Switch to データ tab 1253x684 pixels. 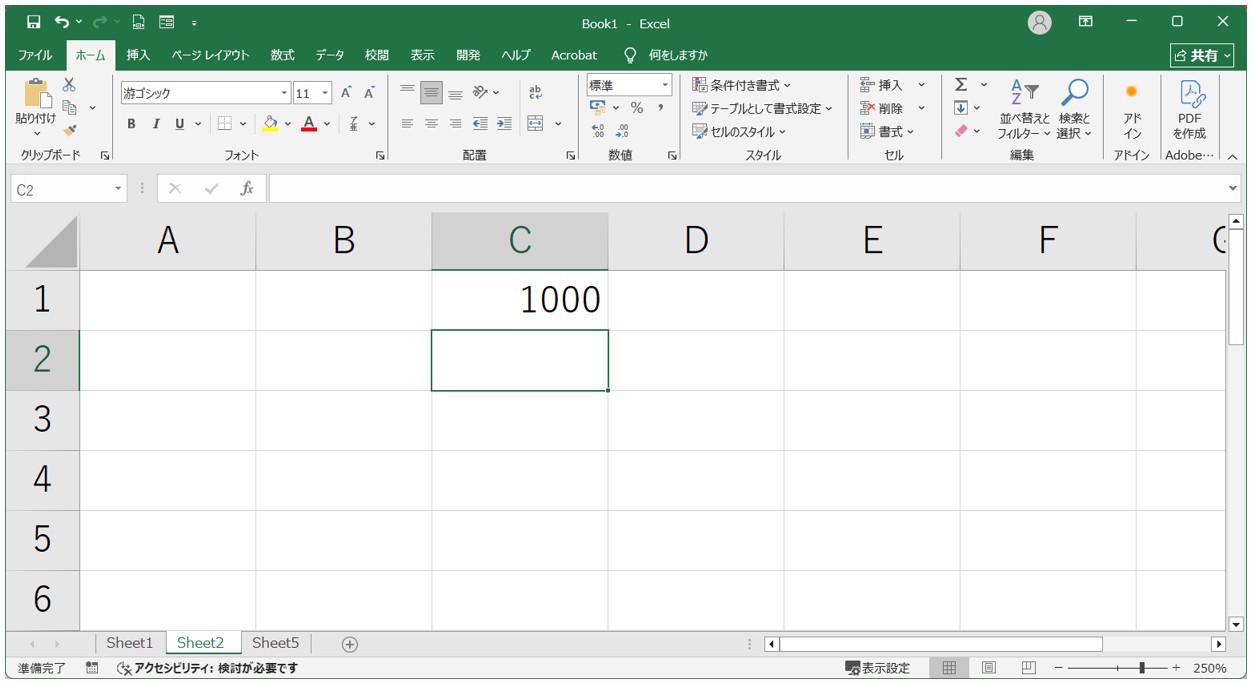click(330, 55)
